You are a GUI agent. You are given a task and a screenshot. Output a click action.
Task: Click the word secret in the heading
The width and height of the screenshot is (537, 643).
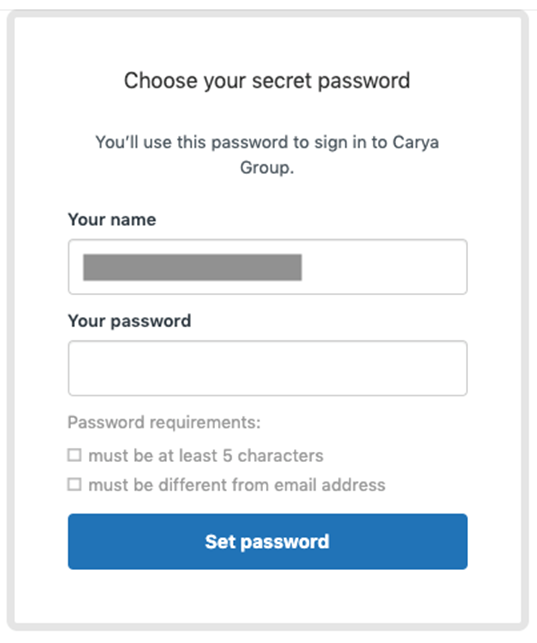click(282, 80)
